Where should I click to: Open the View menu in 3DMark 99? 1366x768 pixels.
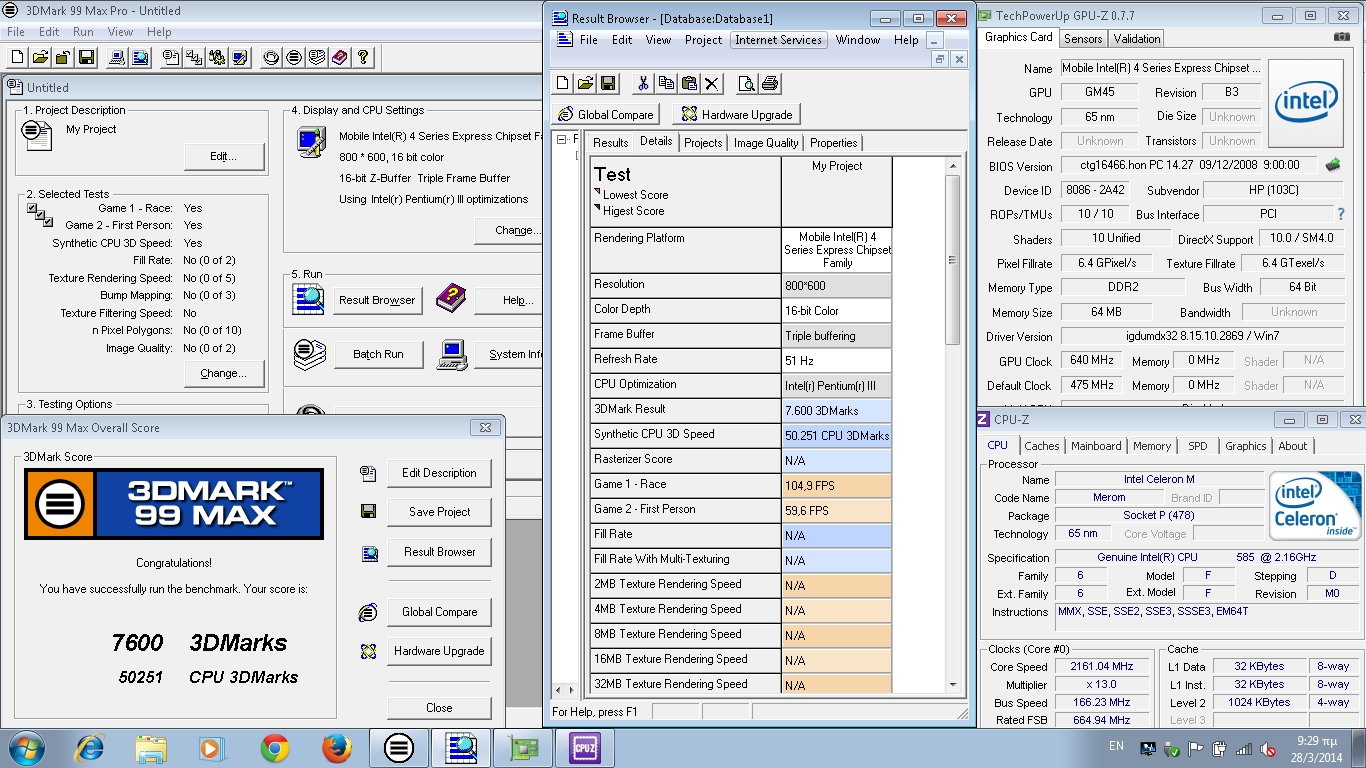[x=120, y=32]
